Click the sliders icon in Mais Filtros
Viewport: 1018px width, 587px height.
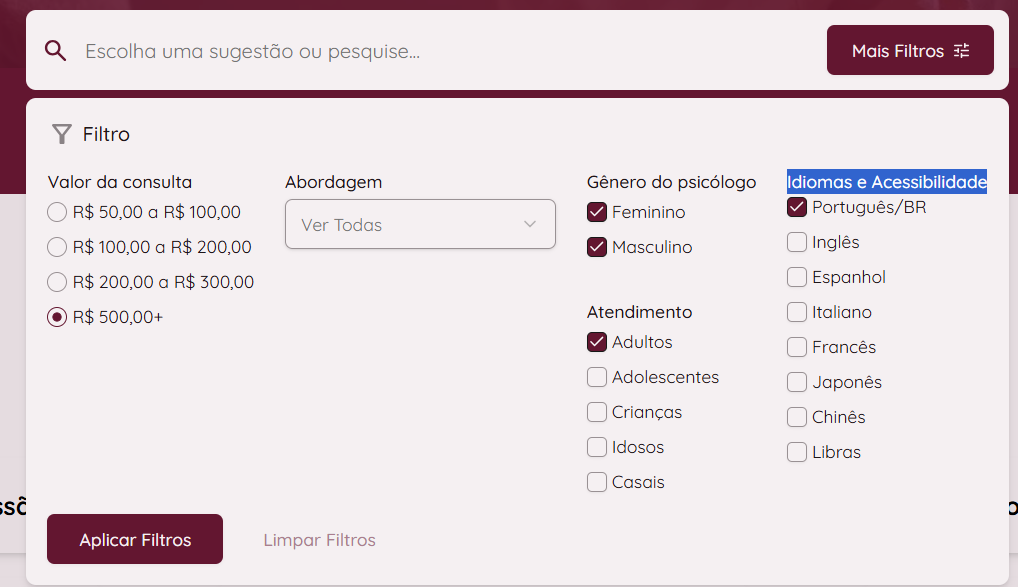point(962,51)
